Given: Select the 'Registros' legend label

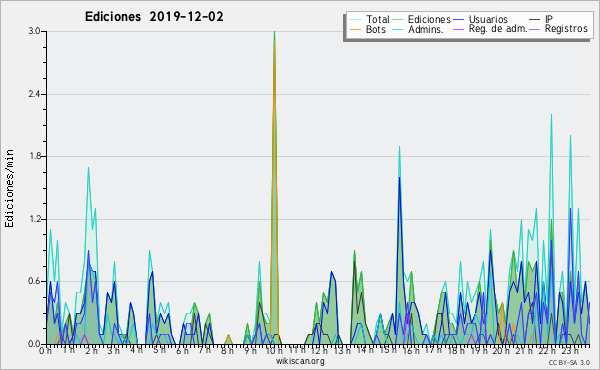Looking at the screenshot, I should click(566, 29).
